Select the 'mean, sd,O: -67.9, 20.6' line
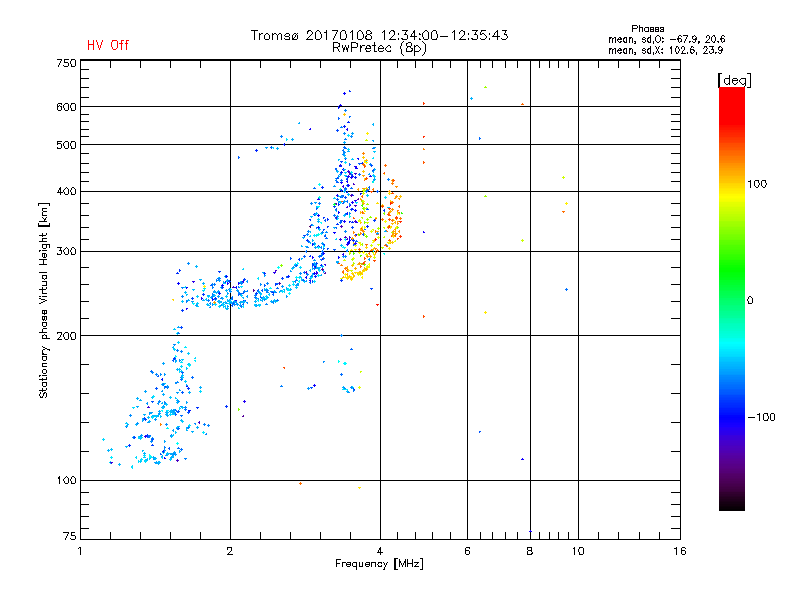This screenshot has height=600, width=800. (x=666, y=39)
